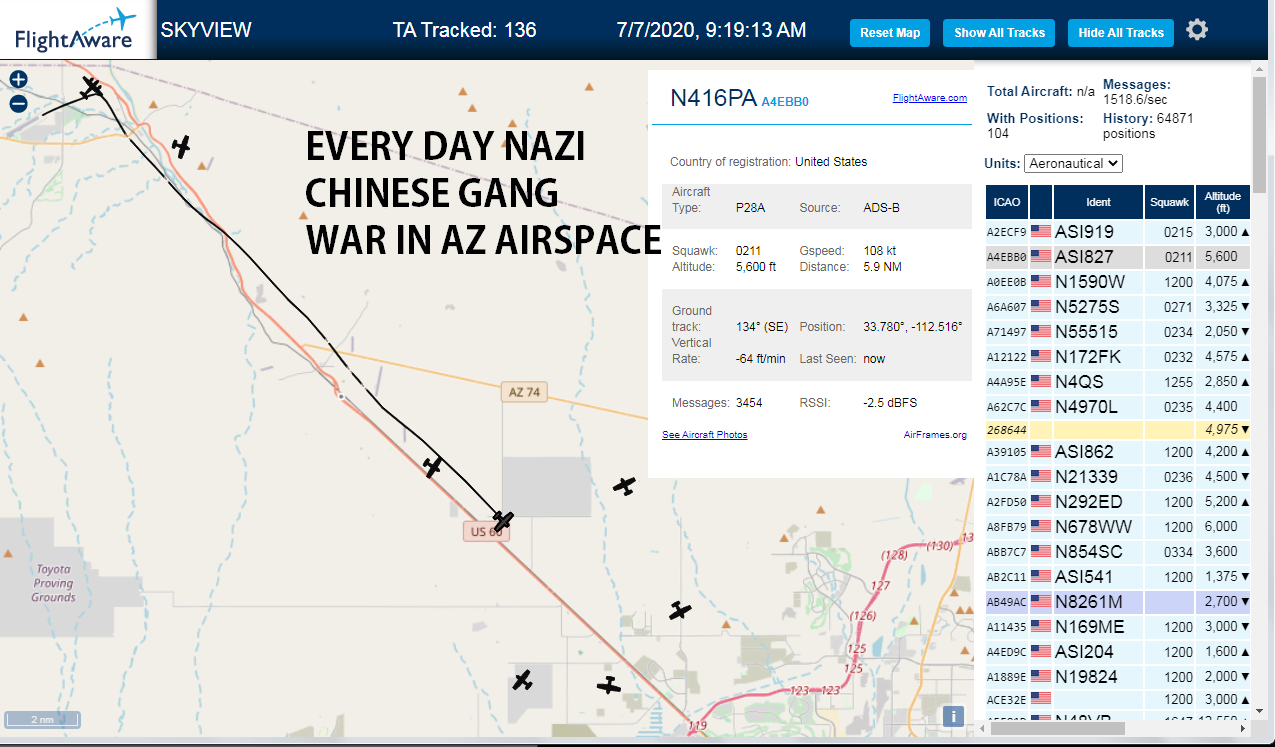Zoom out with the minus map button
This screenshot has height=747, width=1275.
pos(18,103)
